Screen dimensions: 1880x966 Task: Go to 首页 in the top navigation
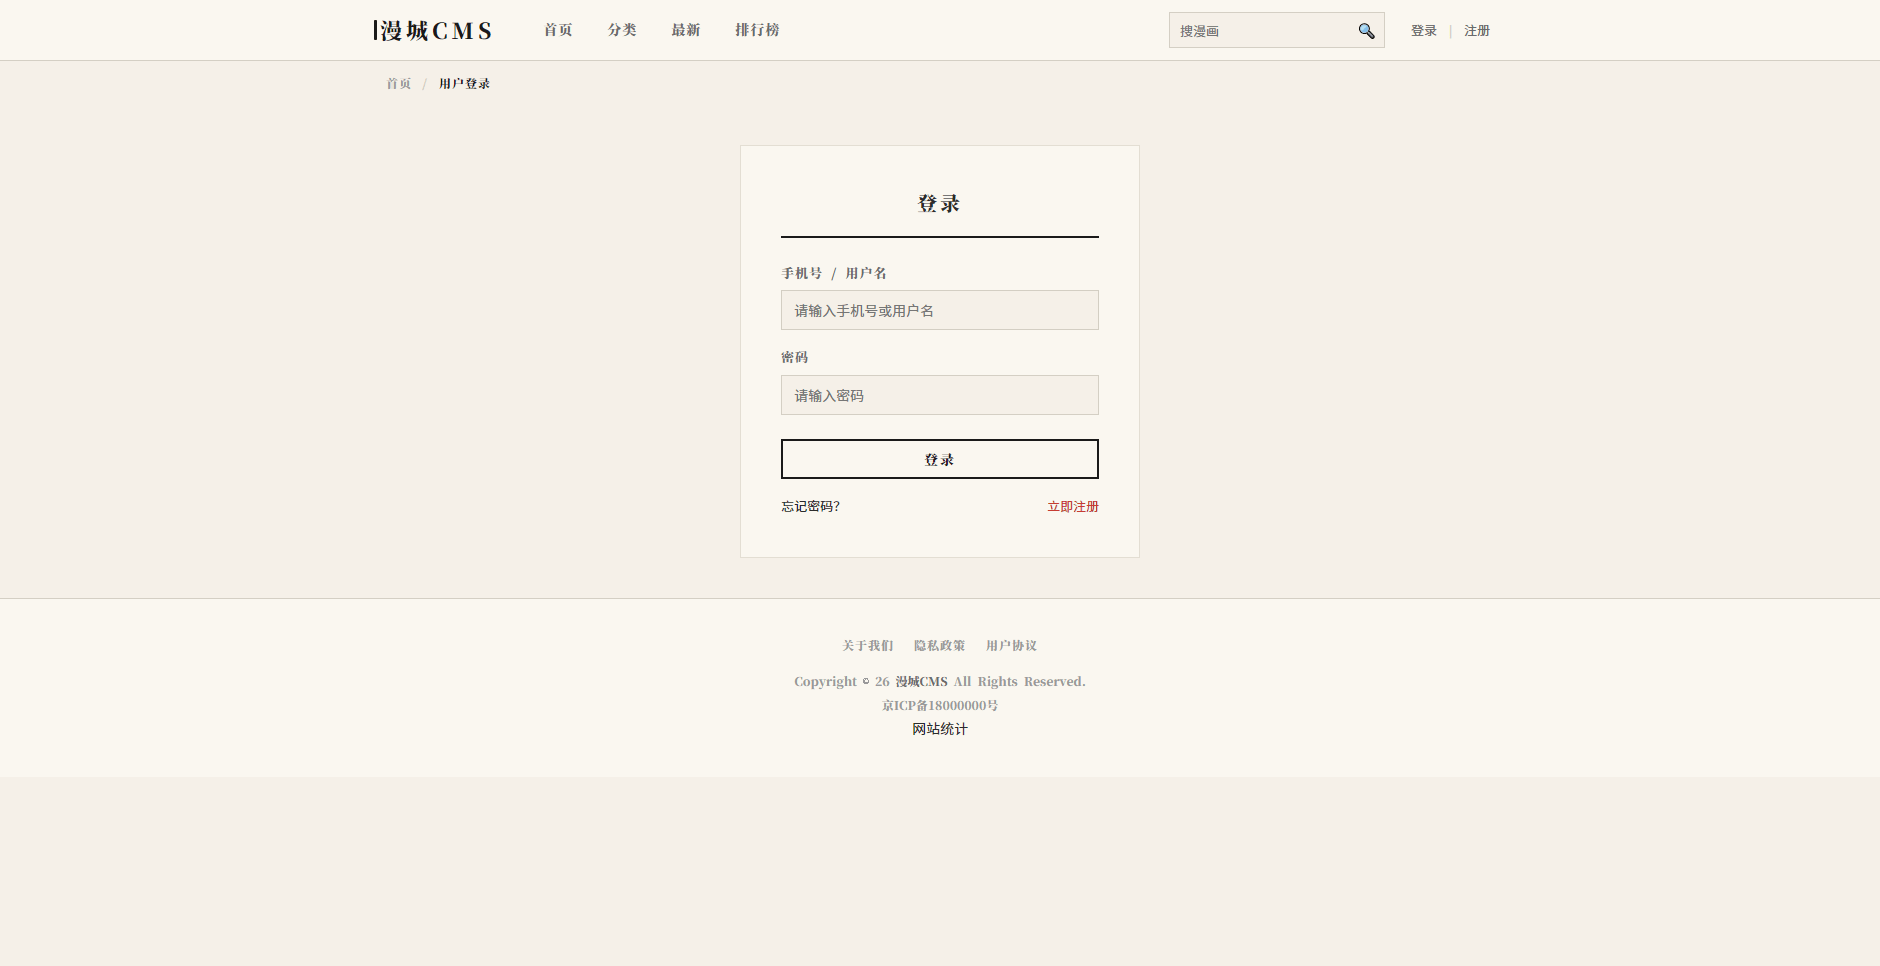(558, 30)
